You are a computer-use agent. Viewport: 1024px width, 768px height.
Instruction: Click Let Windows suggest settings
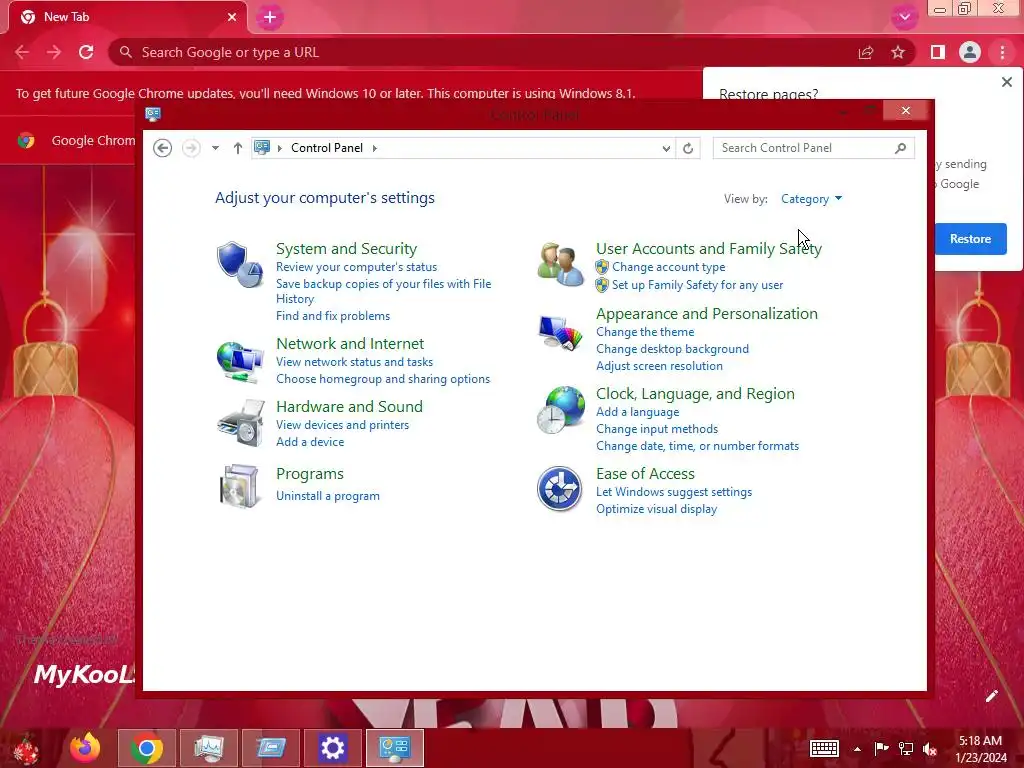(674, 492)
